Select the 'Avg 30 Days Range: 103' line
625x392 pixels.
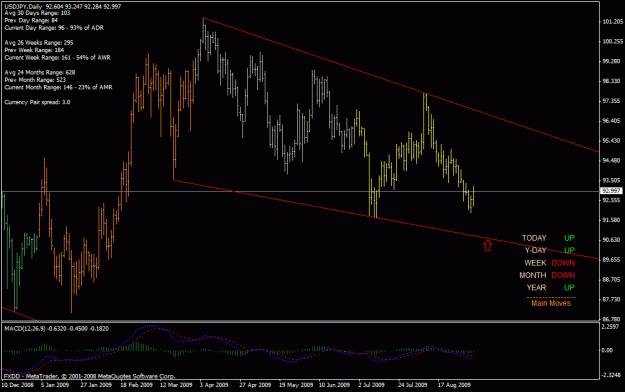click(x=37, y=13)
